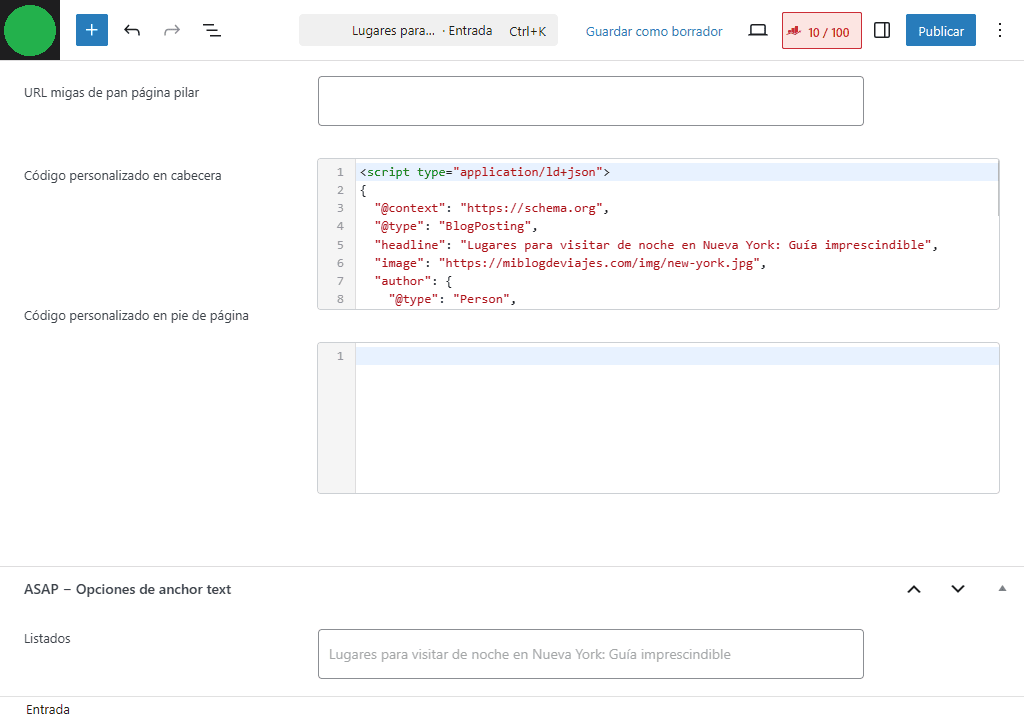Move ASAP anchor text panel up
This screenshot has height=721, width=1024.
click(x=913, y=589)
